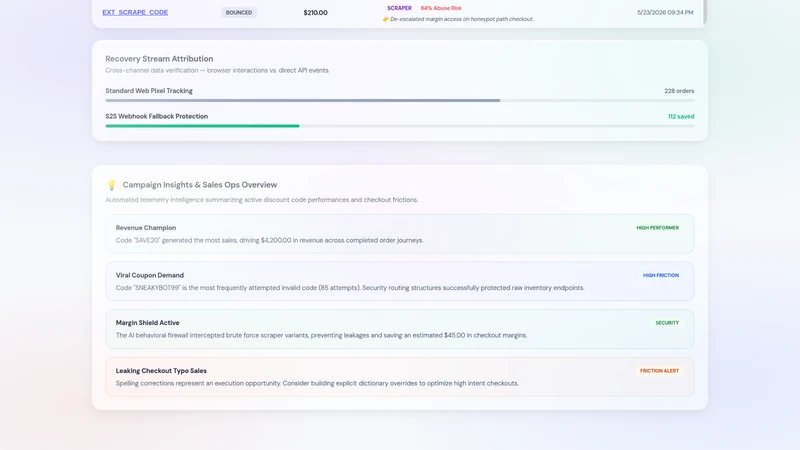Viewport: 800px width, 450px height.
Task: Click the table scrollbar at top right
Action: point(705,12)
